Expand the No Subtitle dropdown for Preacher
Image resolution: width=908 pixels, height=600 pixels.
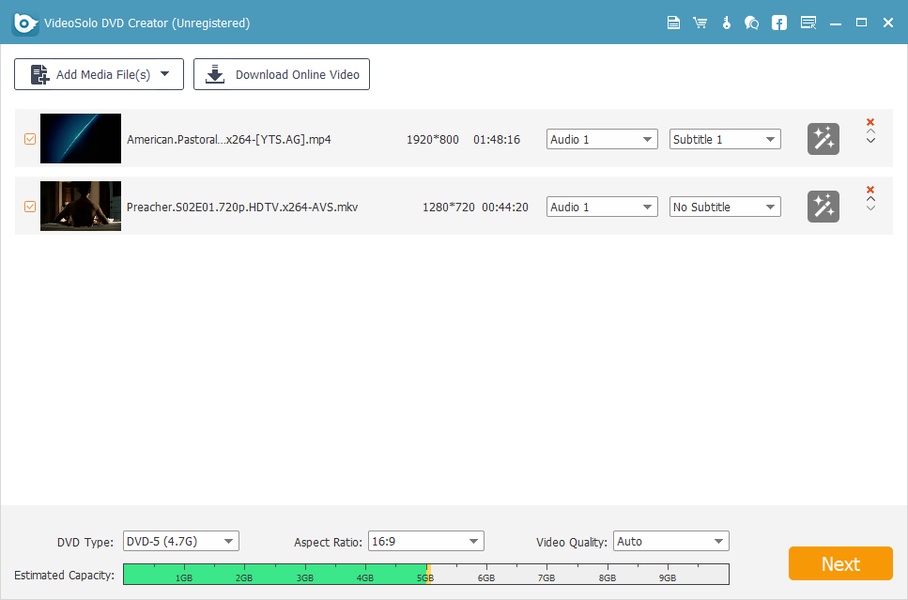coord(724,207)
